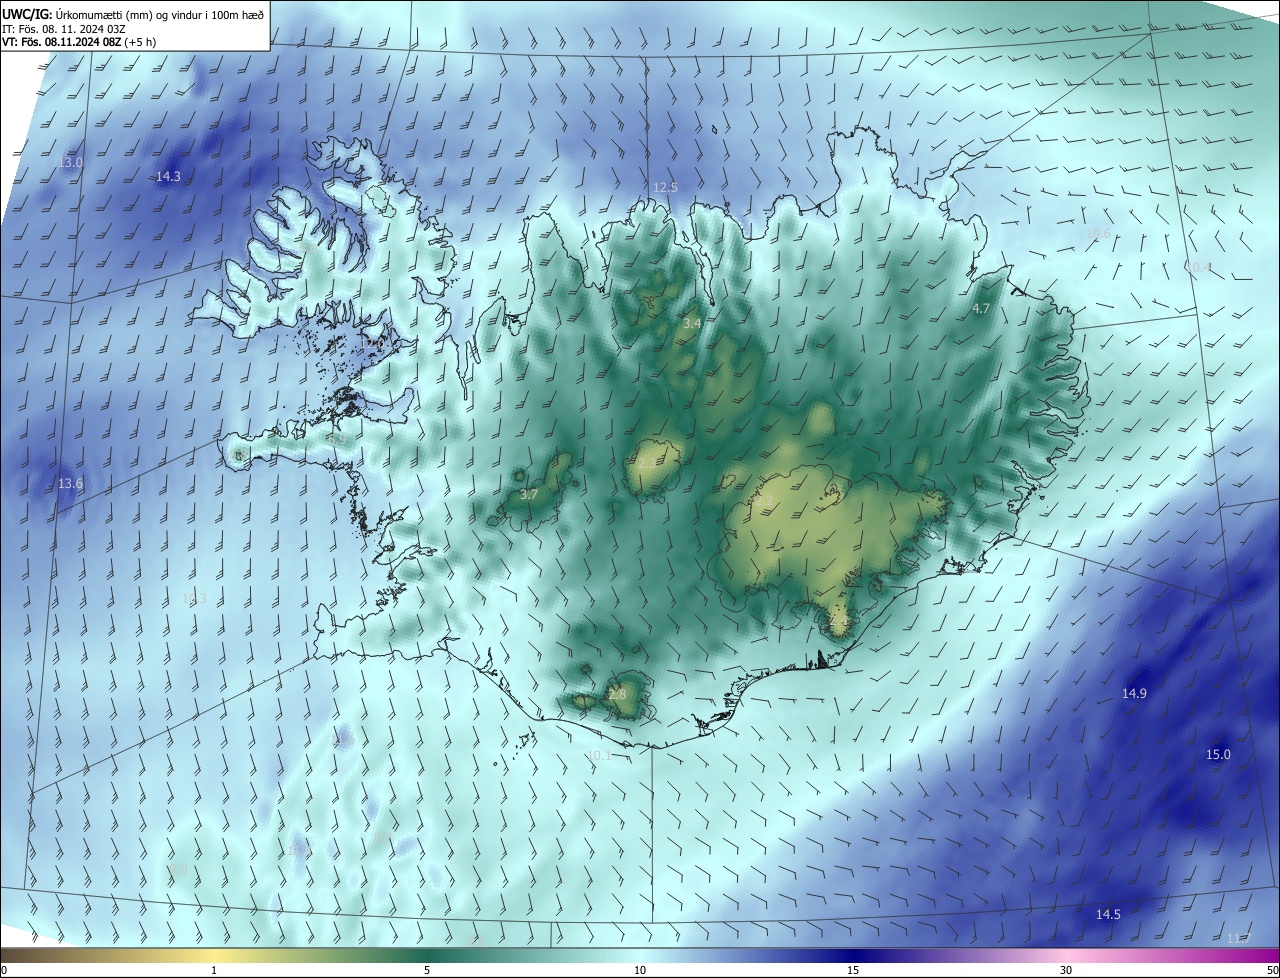Click the 10 tick on the color scale

[640, 970]
